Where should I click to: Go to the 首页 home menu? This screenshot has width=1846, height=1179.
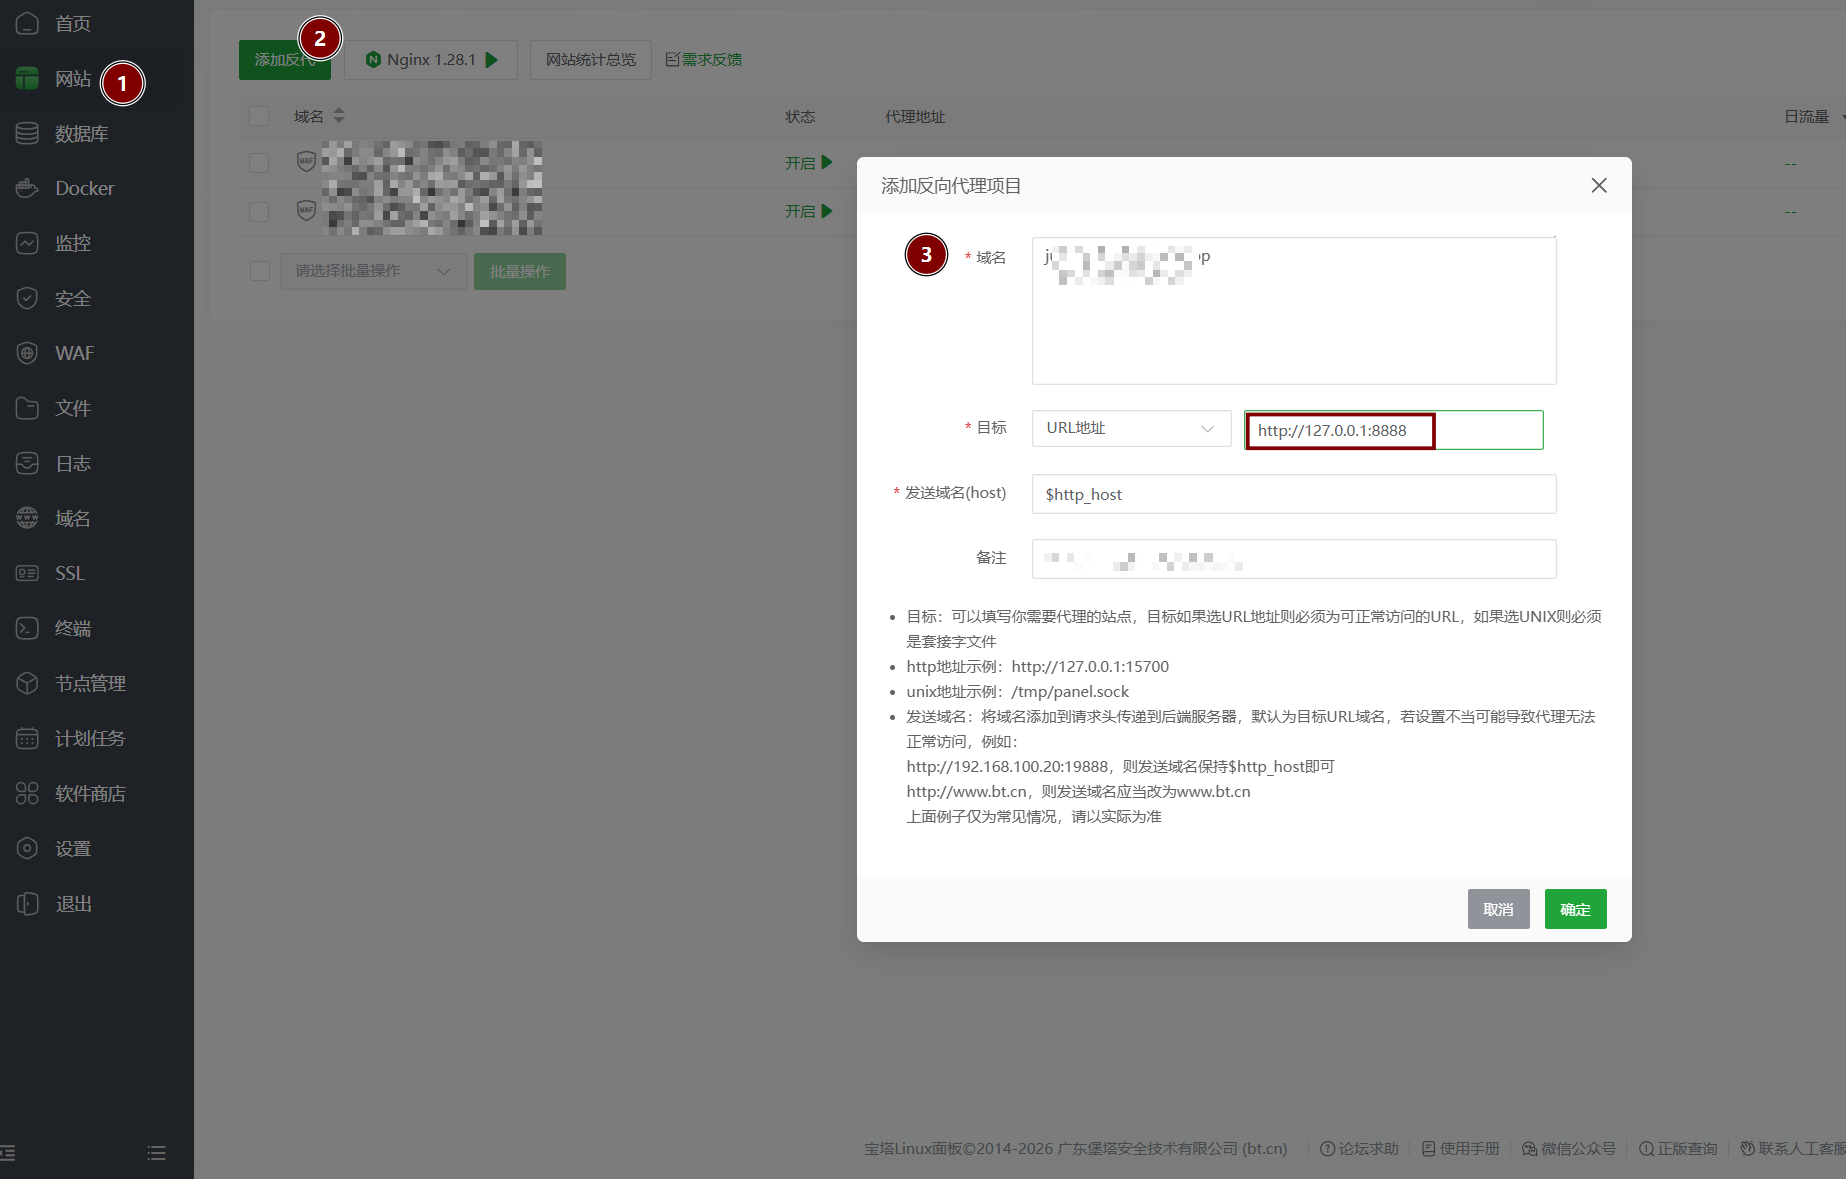point(73,23)
